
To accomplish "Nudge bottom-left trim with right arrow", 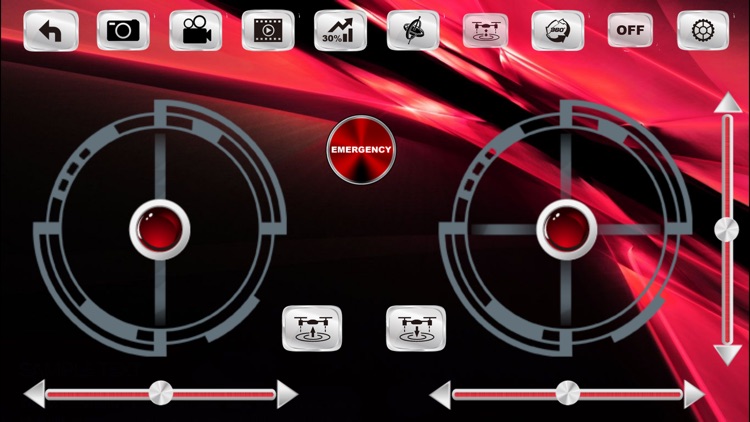I will point(287,394).
